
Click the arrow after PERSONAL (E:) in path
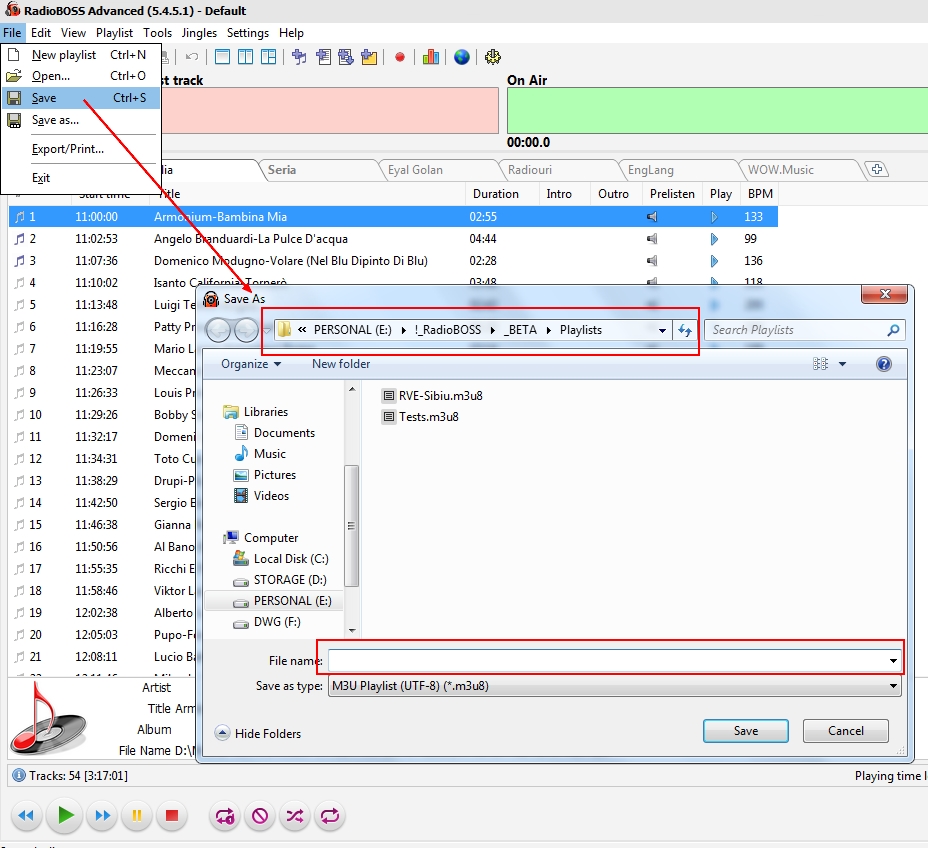click(403, 330)
